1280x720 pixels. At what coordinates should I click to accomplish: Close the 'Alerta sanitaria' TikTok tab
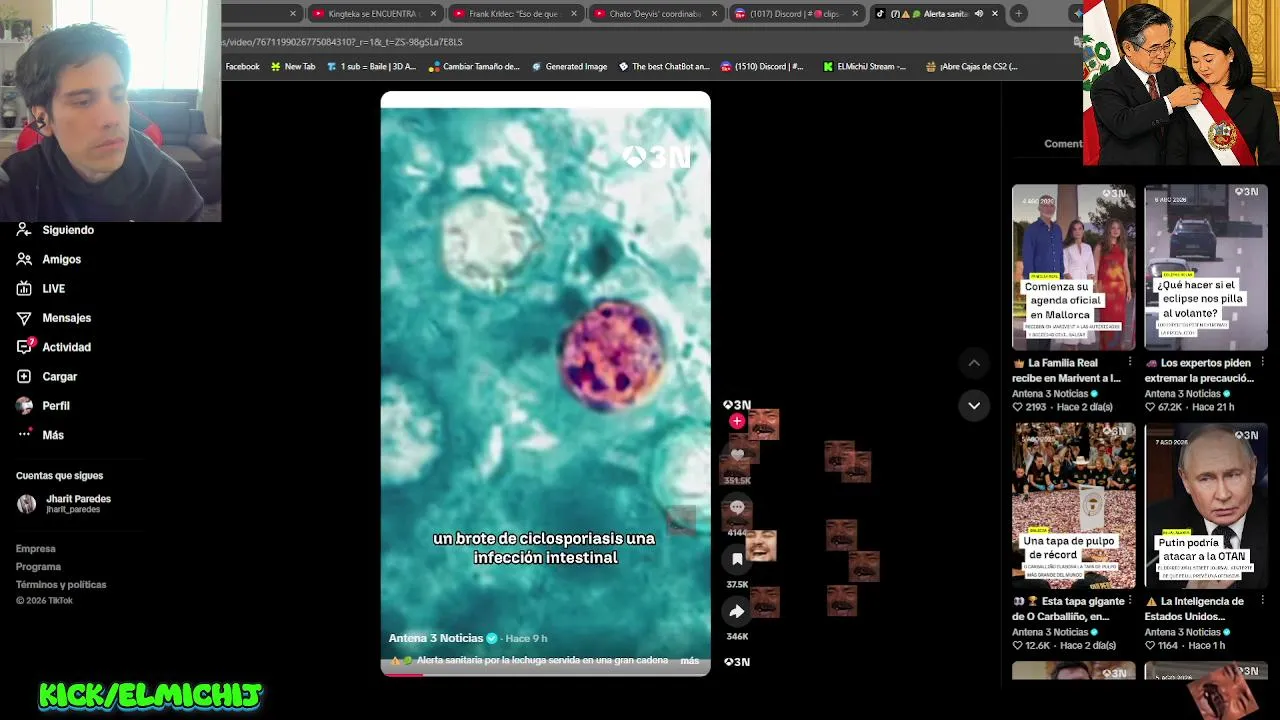995,14
